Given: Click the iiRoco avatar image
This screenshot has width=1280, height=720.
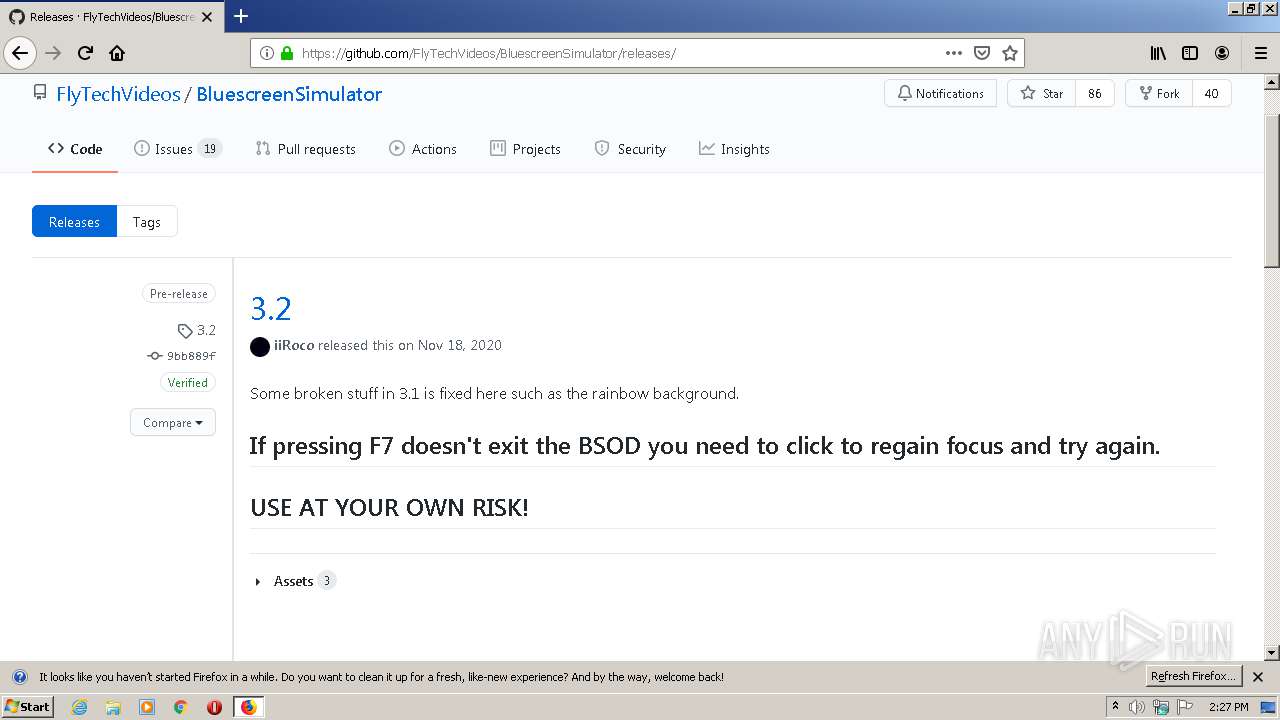Looking at the screenshot, I should [260, 346].
